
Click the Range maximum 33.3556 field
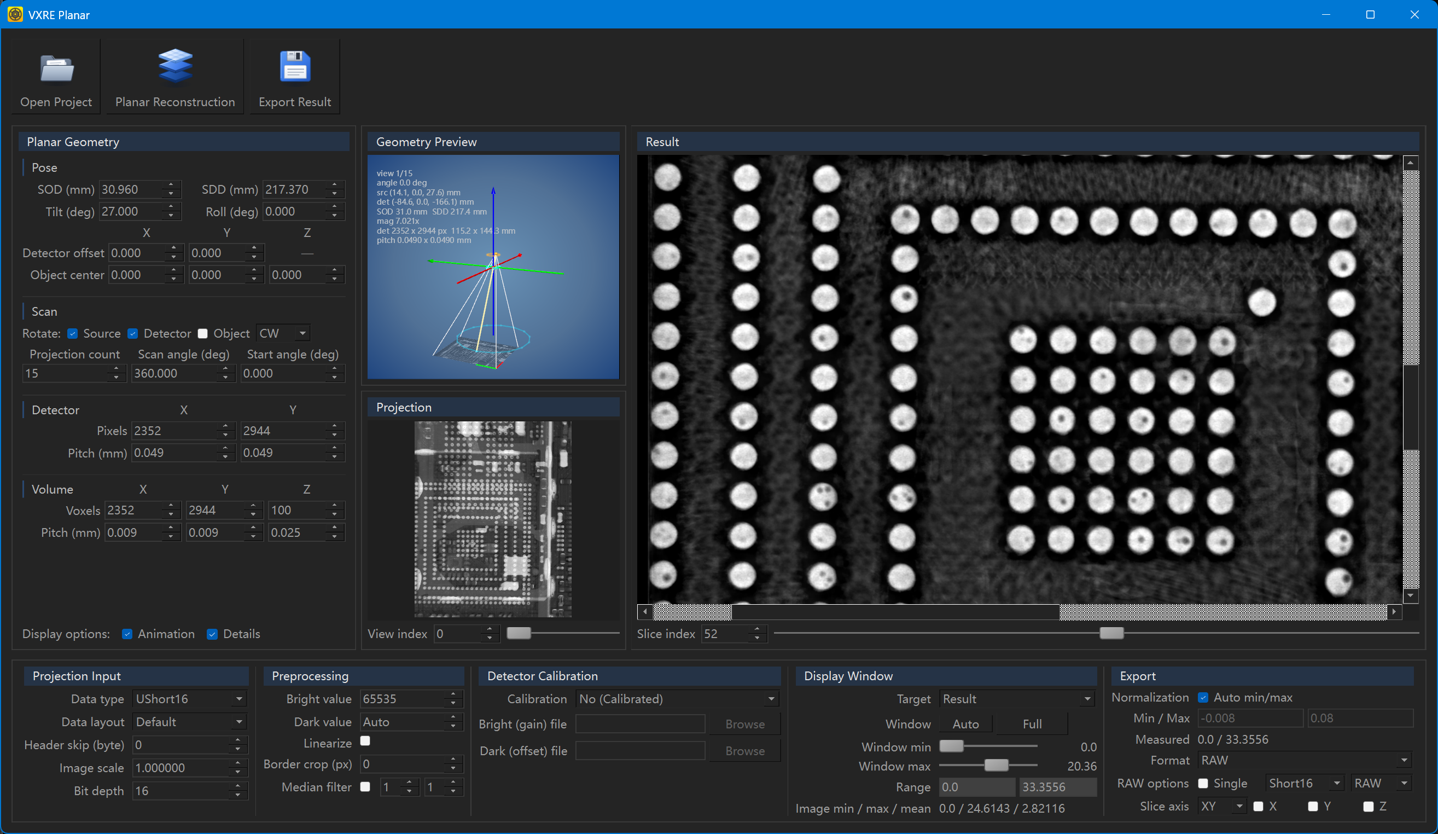(x=1057, y=787)
